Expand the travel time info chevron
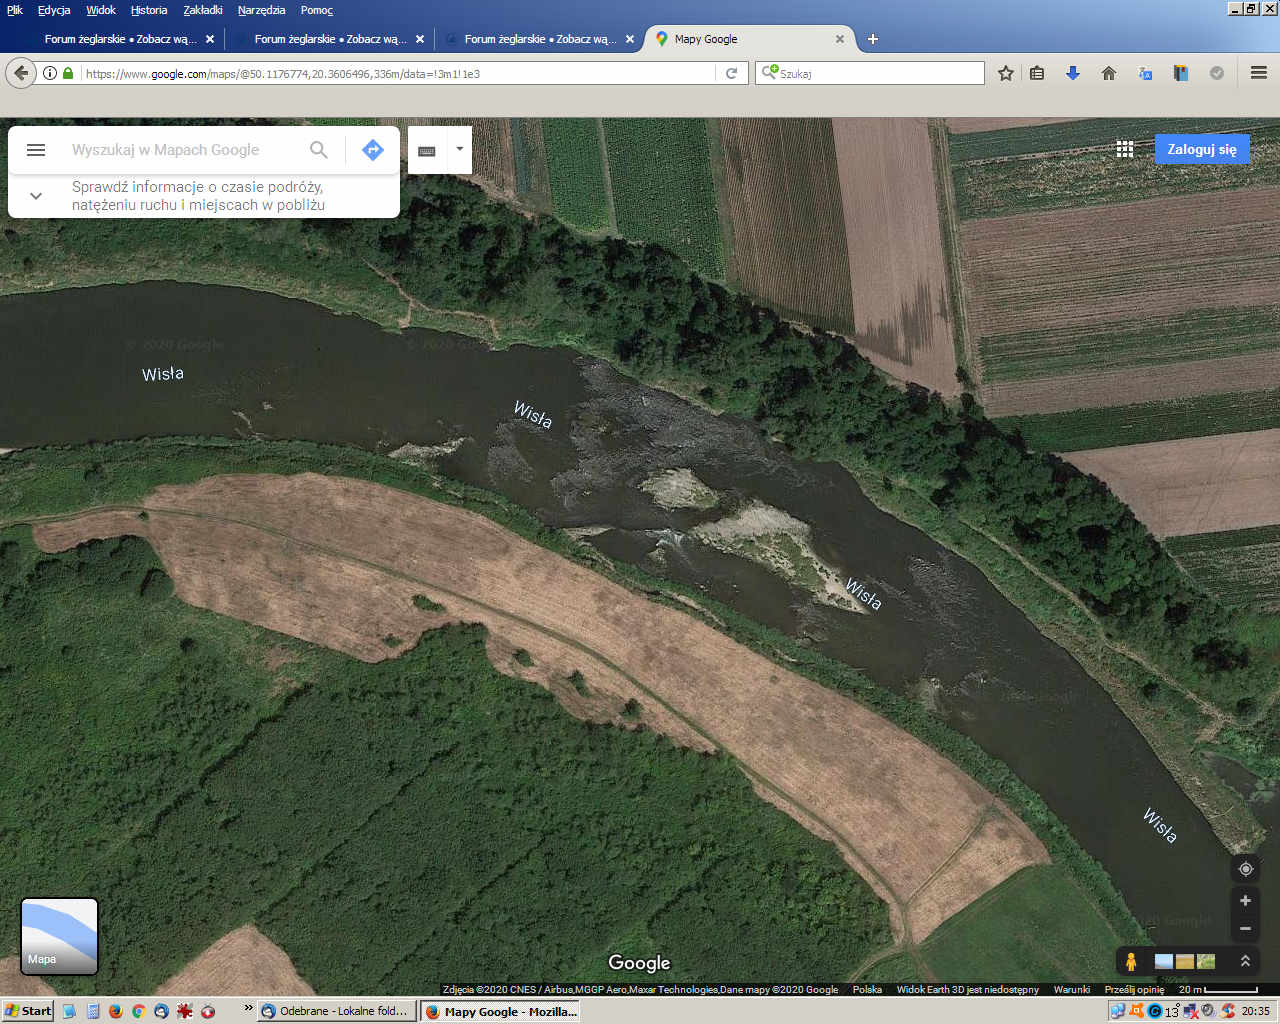Viewport: 1280px width, 1024px height. coord(36,196)
